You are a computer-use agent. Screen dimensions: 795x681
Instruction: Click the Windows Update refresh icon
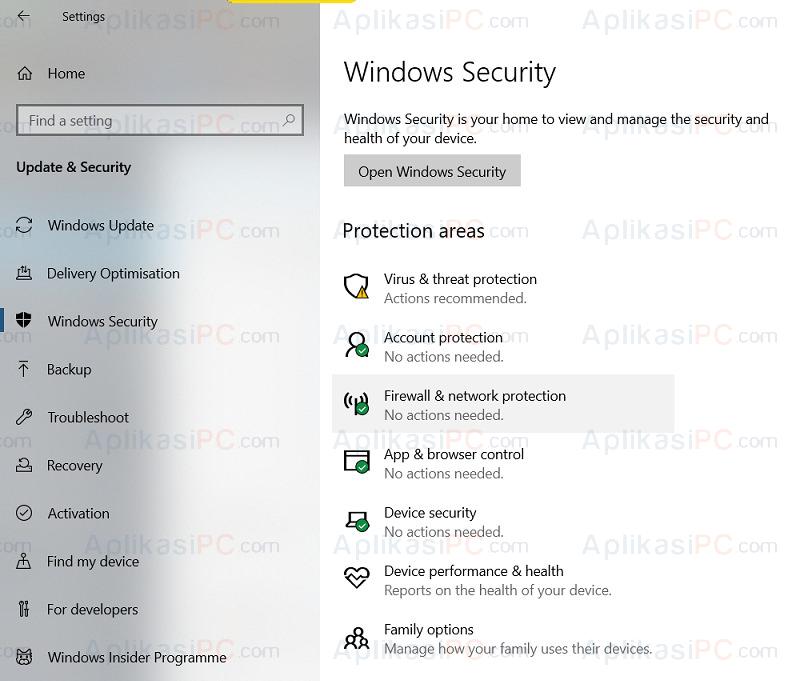click(24, 225)
